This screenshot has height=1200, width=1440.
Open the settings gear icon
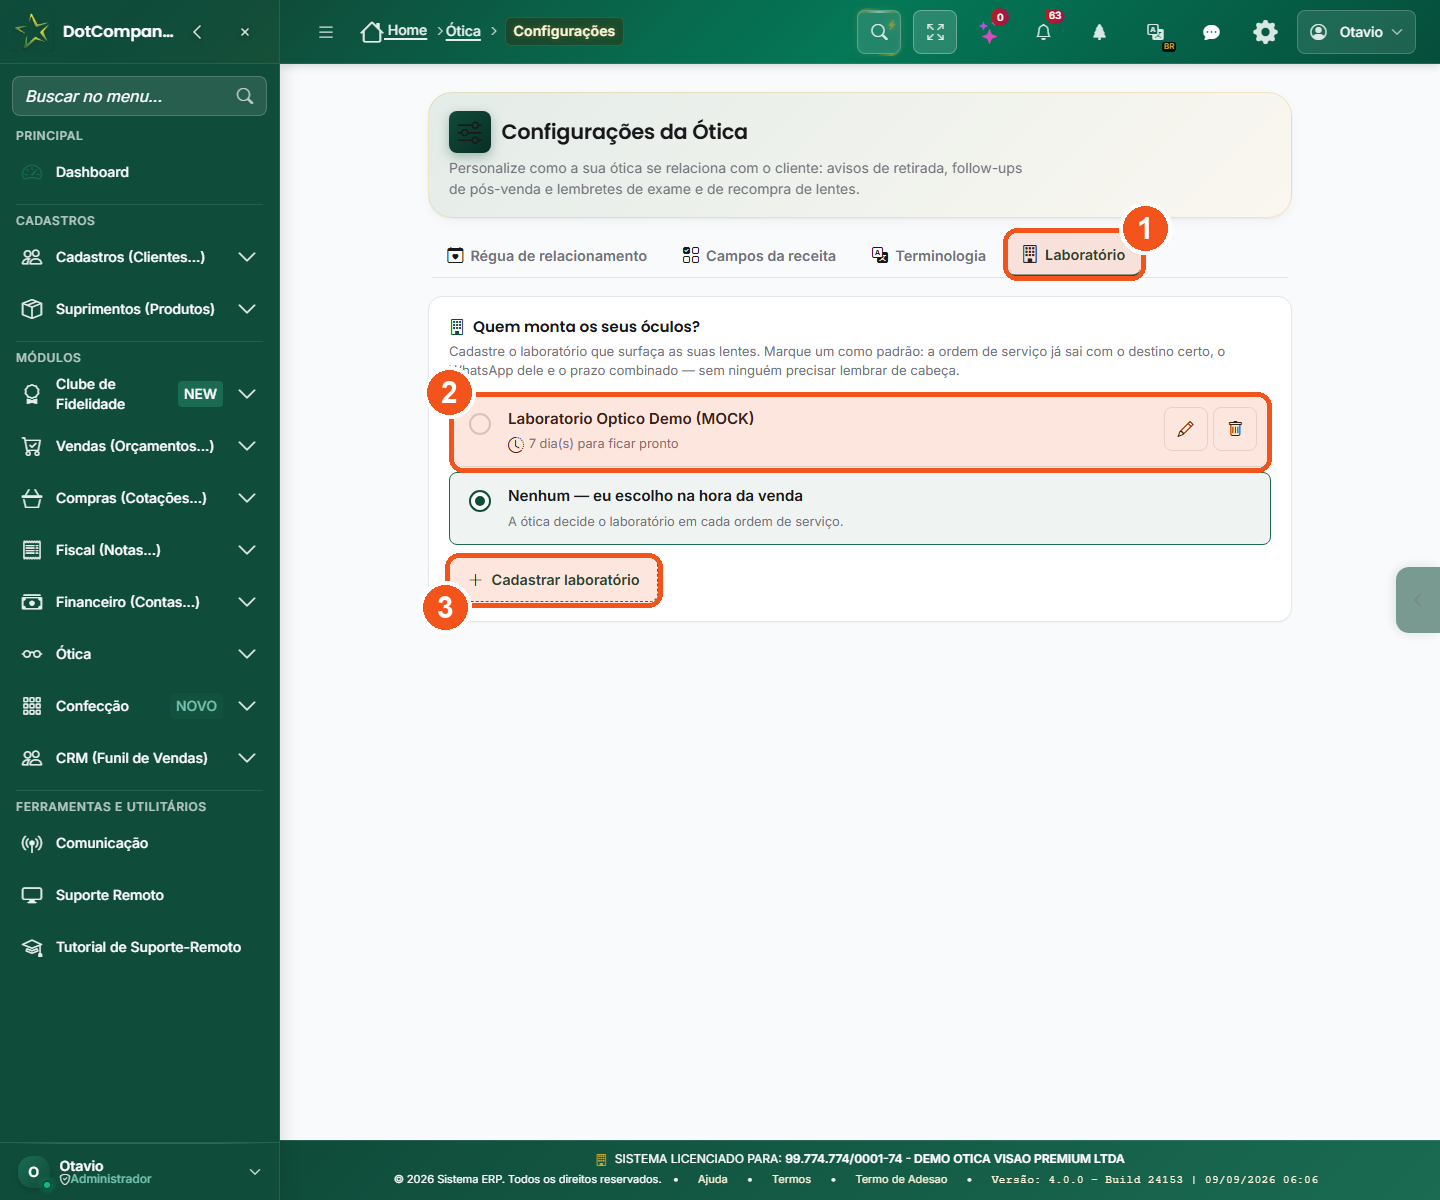tap(1265, 32)
